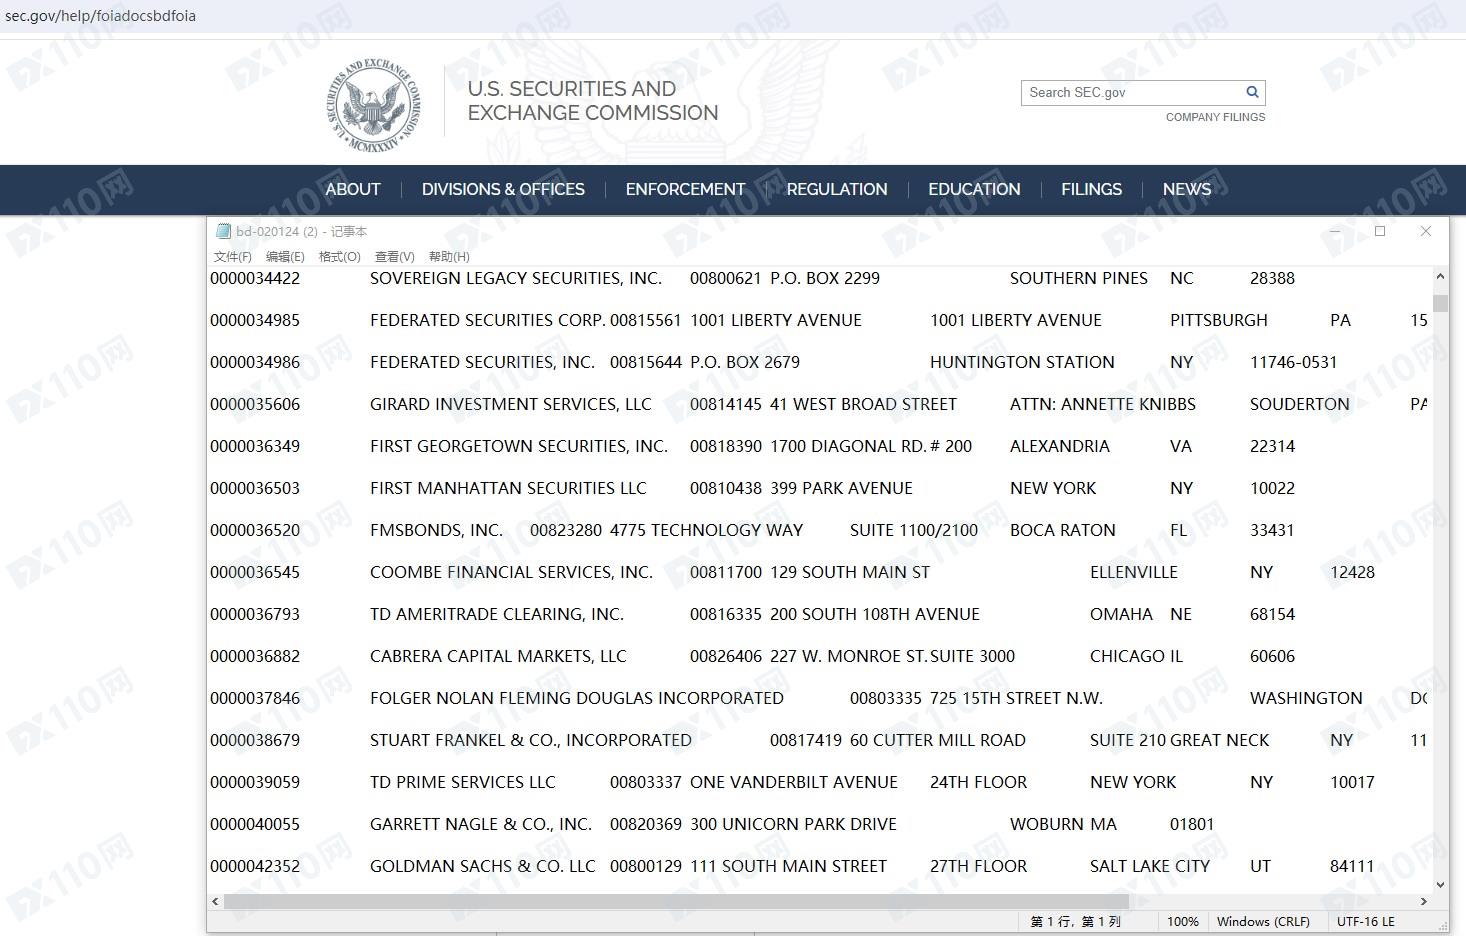The height and width of the screenshot is (936, 1466).
Task: Click zip code 11746-0531
Action: coord(1293,362)
